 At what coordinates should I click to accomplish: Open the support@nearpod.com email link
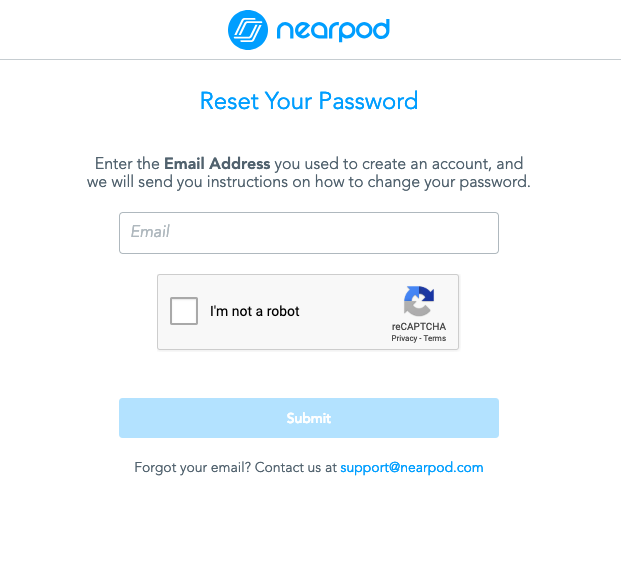(411, 467)
